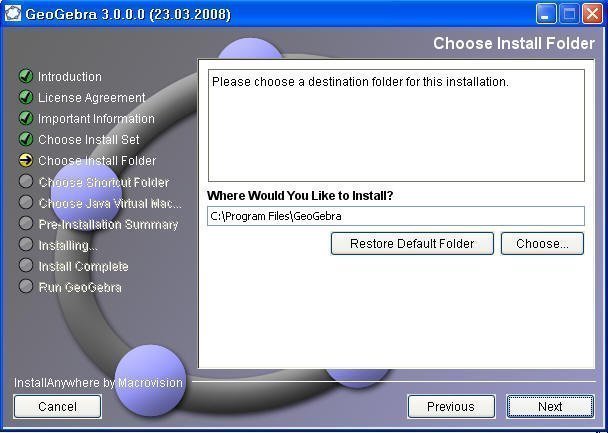Select the License Agreement step label
This screenshot has height=433, width=608.
pos(92,98)
